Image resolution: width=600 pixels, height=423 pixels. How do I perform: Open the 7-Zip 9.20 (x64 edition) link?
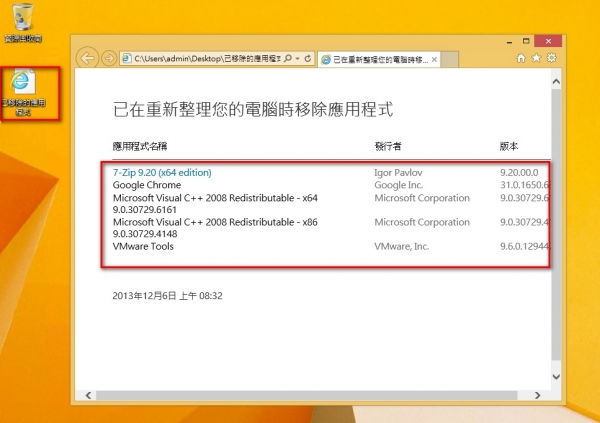162,173
